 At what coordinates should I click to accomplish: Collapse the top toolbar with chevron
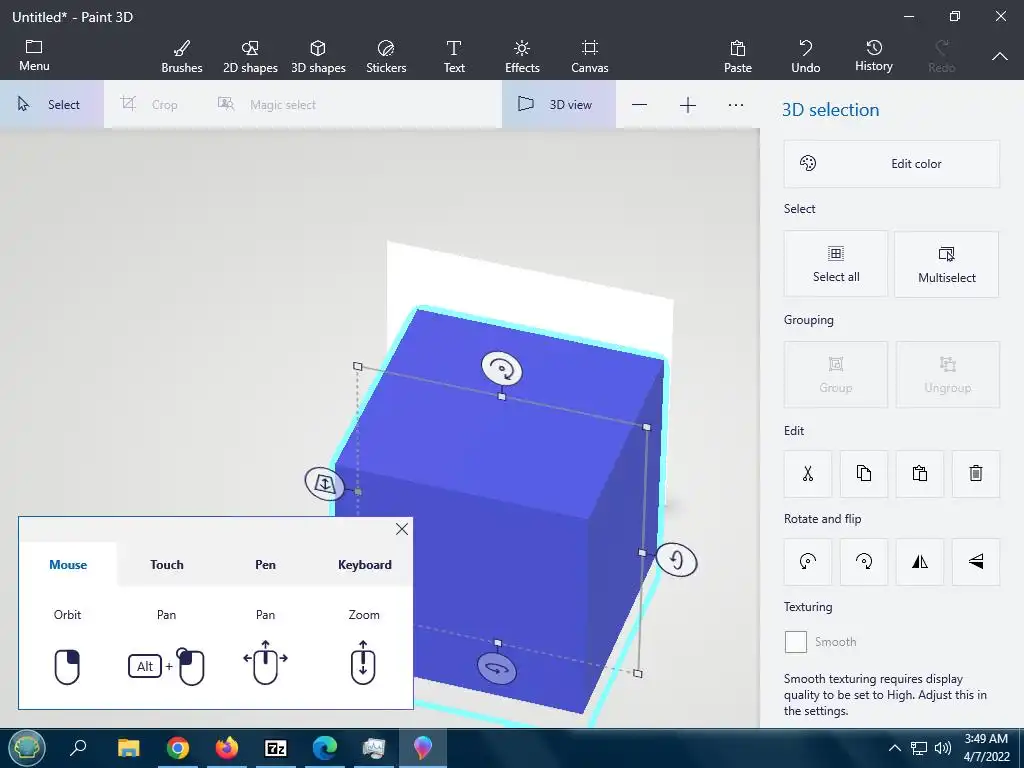point(999,56)
